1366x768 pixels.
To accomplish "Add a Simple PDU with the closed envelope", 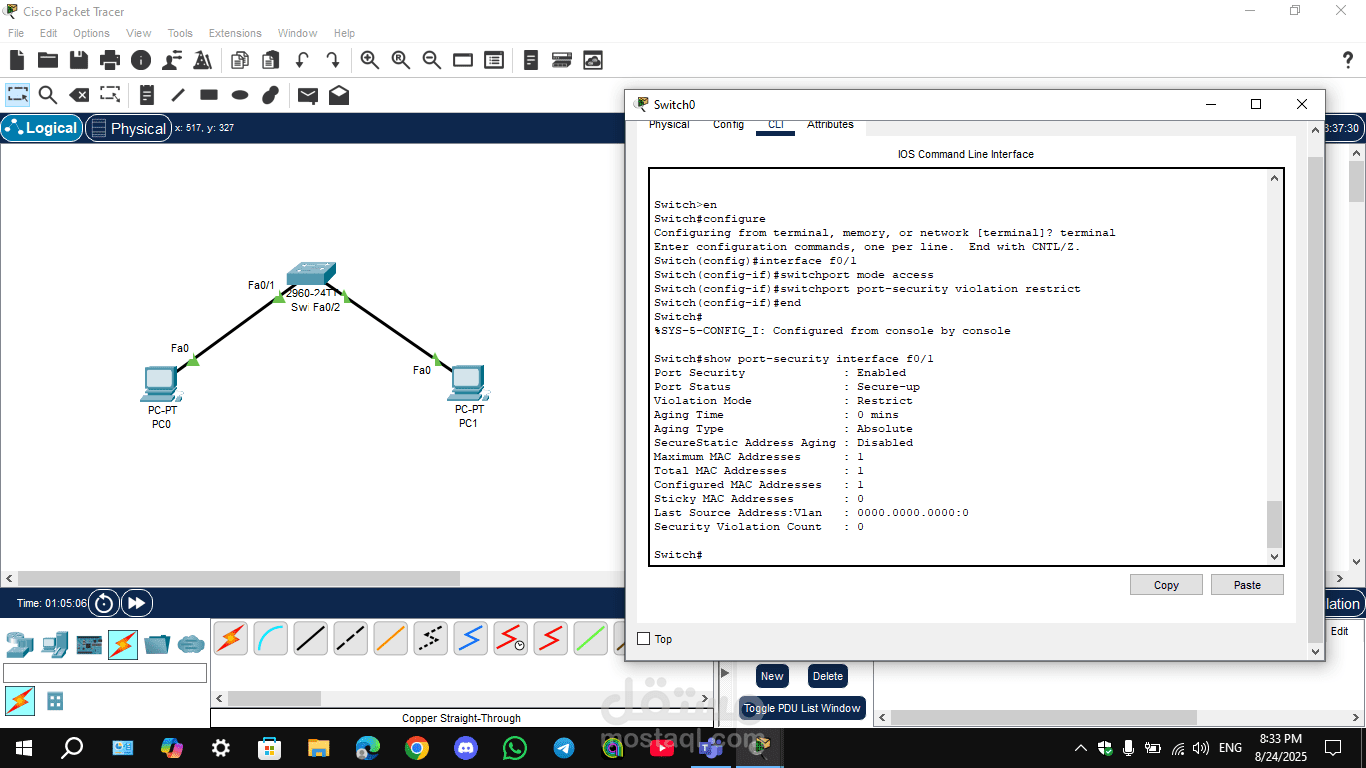I will coord(308,95).
